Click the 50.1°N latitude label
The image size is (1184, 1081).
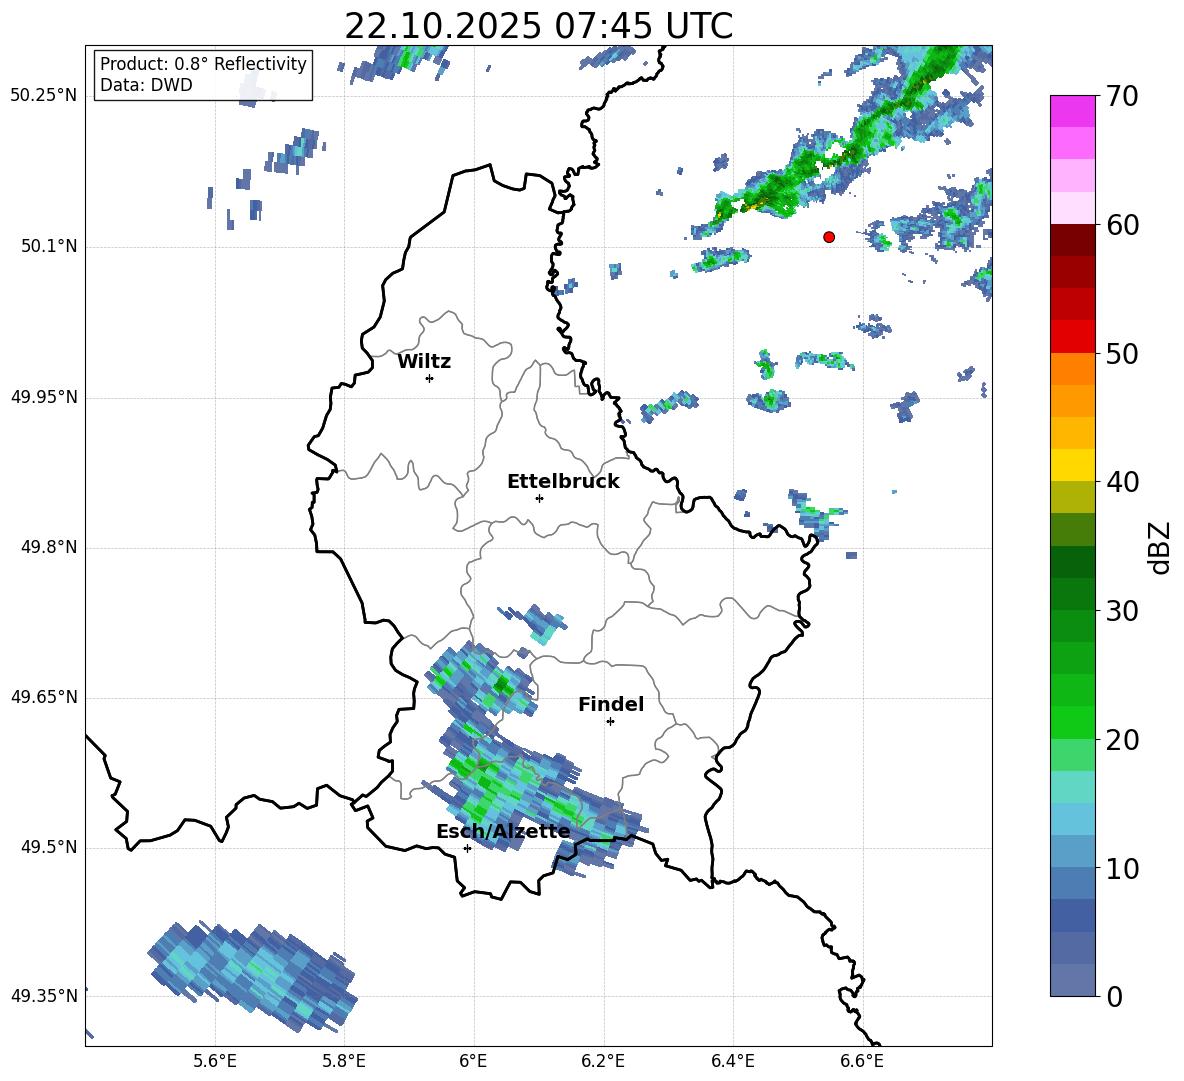pyautogui.click(x=49, y=247)
